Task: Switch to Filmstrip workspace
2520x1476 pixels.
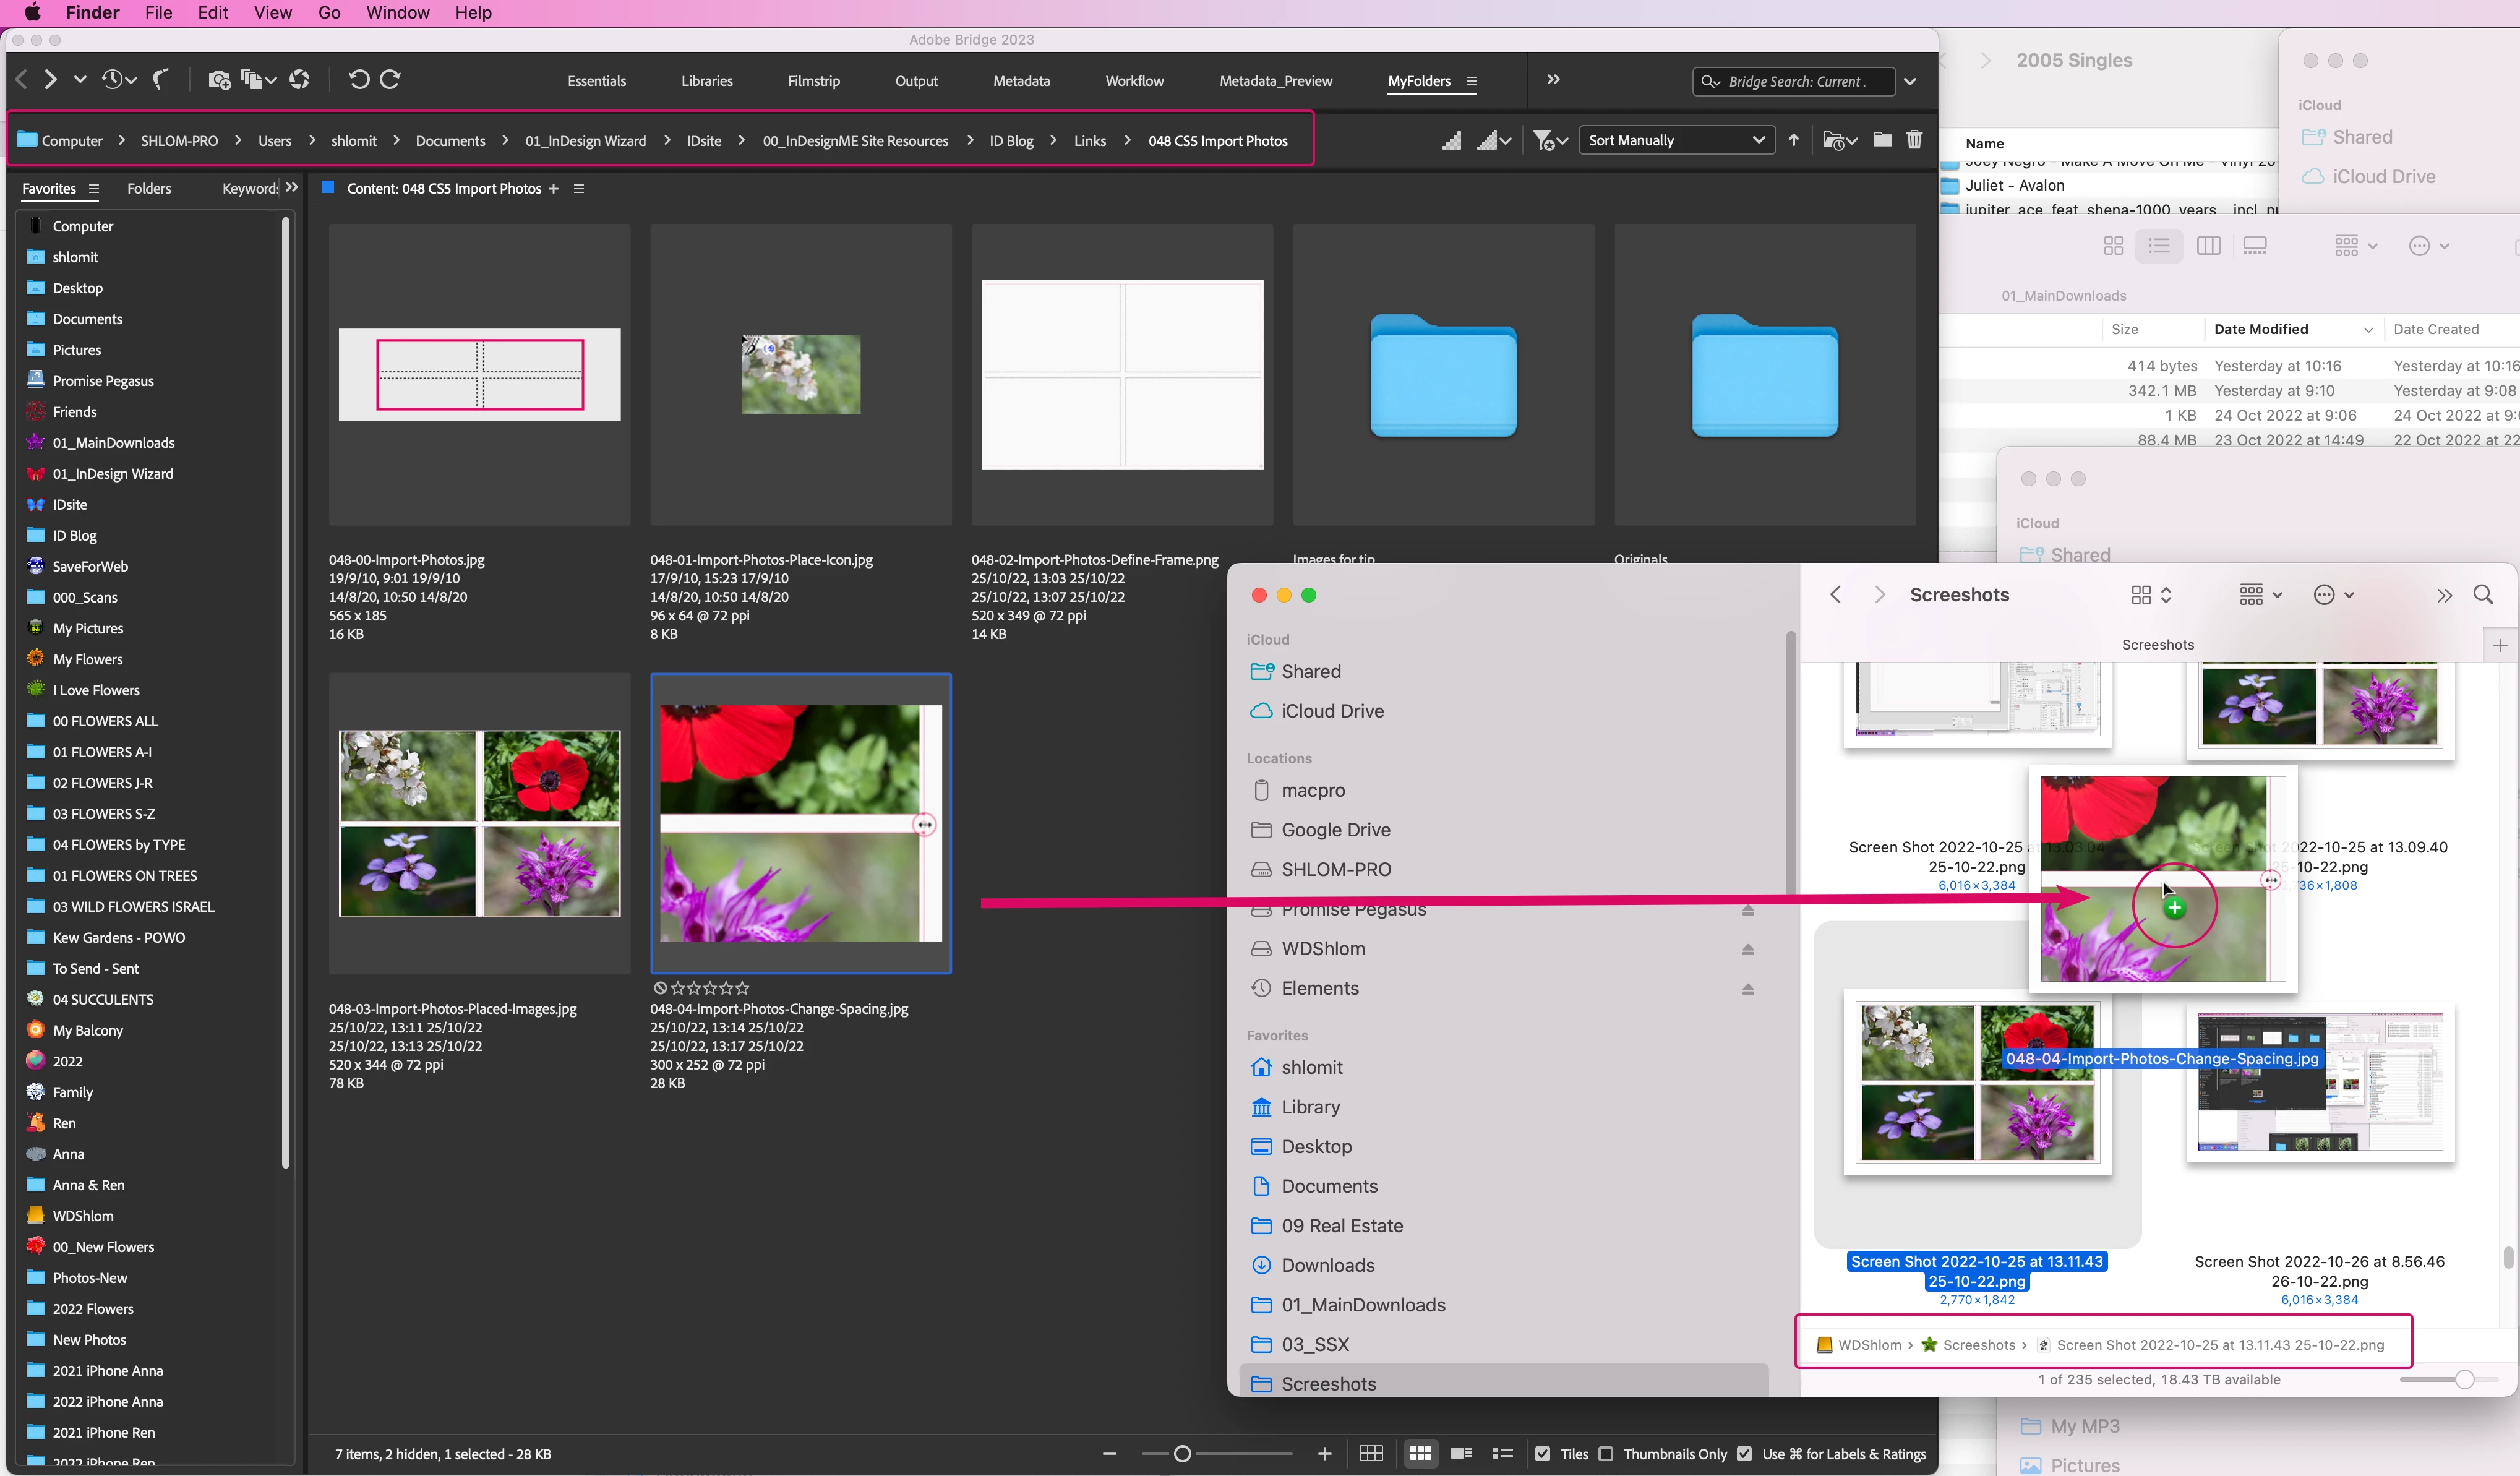Action: tap(813, 81)
